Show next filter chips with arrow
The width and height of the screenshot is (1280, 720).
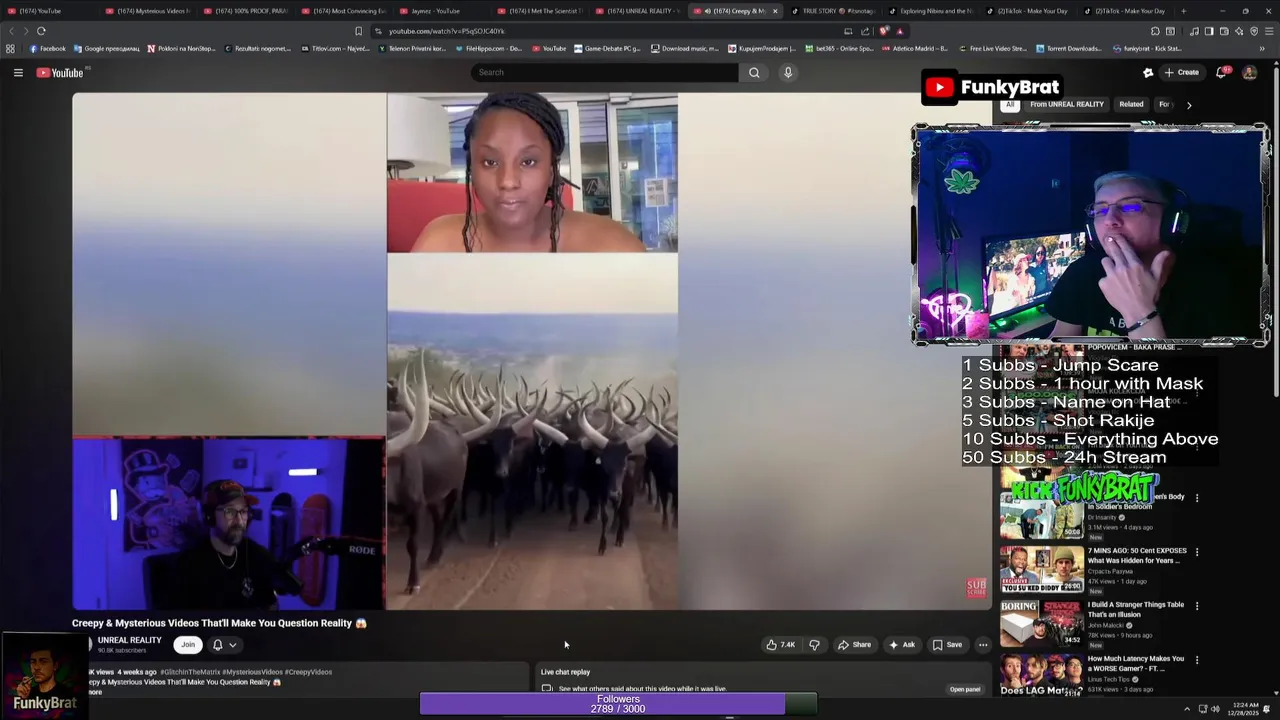1188,104
